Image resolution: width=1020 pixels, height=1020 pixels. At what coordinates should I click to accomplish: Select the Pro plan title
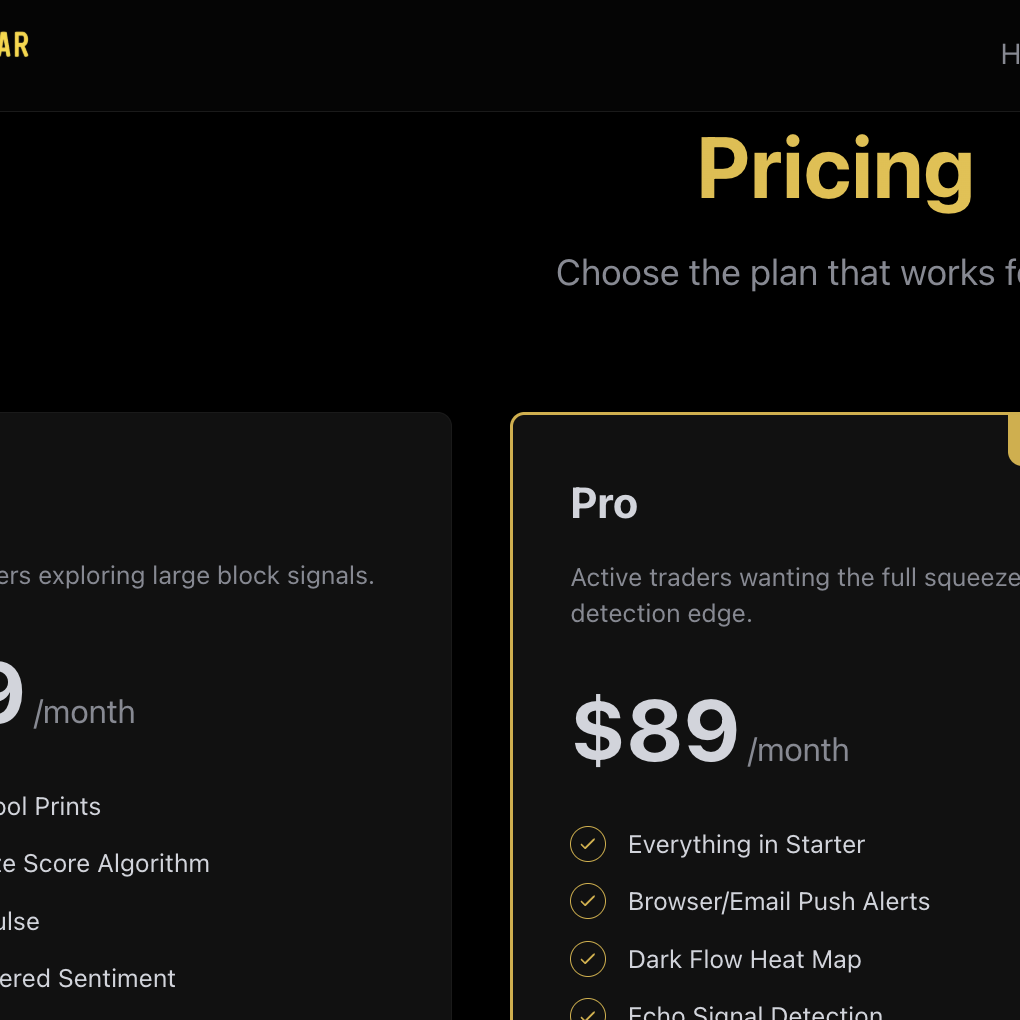click(x=604, y=504)
